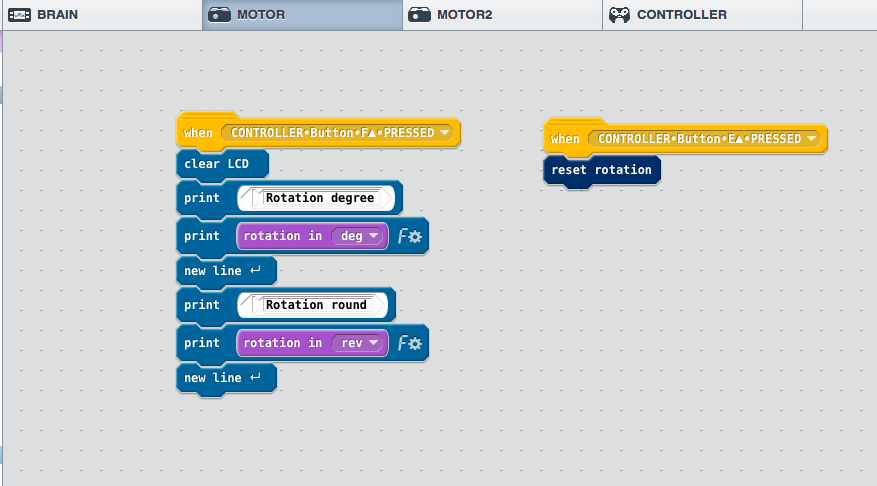This screenshot has height=486, width=877.
Task: Select the MOTOR tab
Action: pos(302,15)
